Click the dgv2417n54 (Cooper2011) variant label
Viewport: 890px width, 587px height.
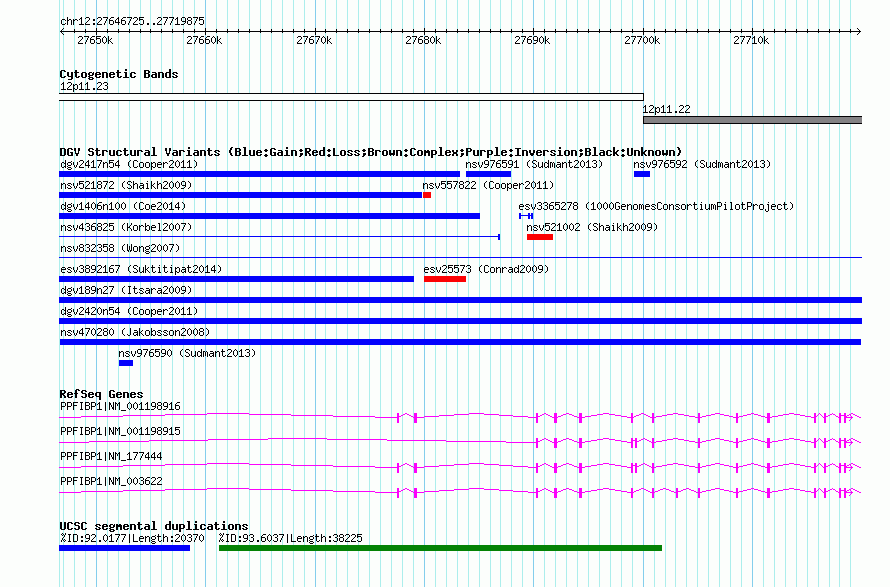[x=129, y=165]
